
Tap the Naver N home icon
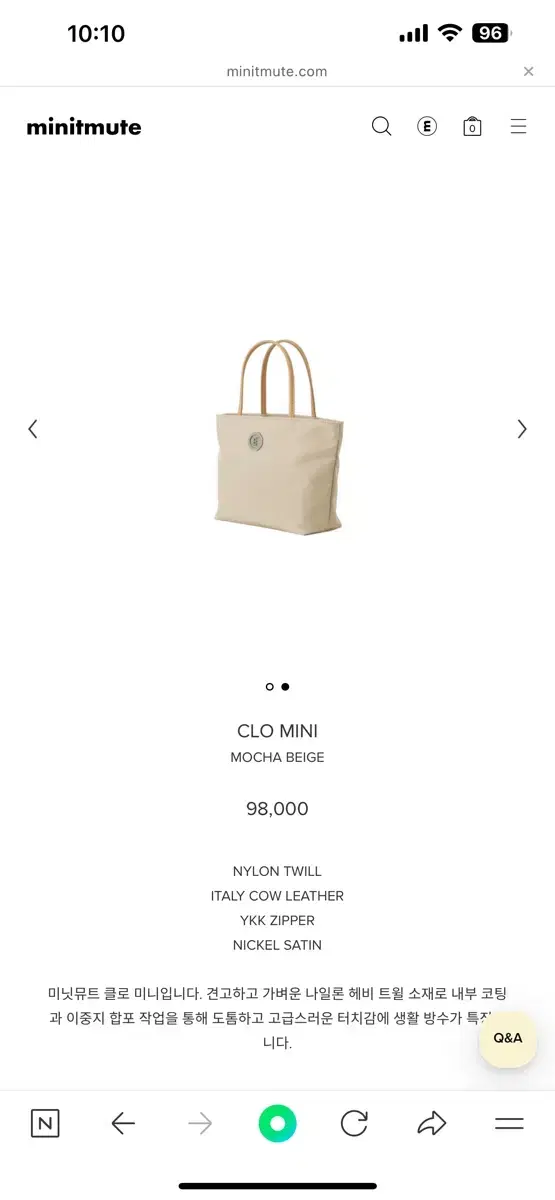tap(45, 1123)
